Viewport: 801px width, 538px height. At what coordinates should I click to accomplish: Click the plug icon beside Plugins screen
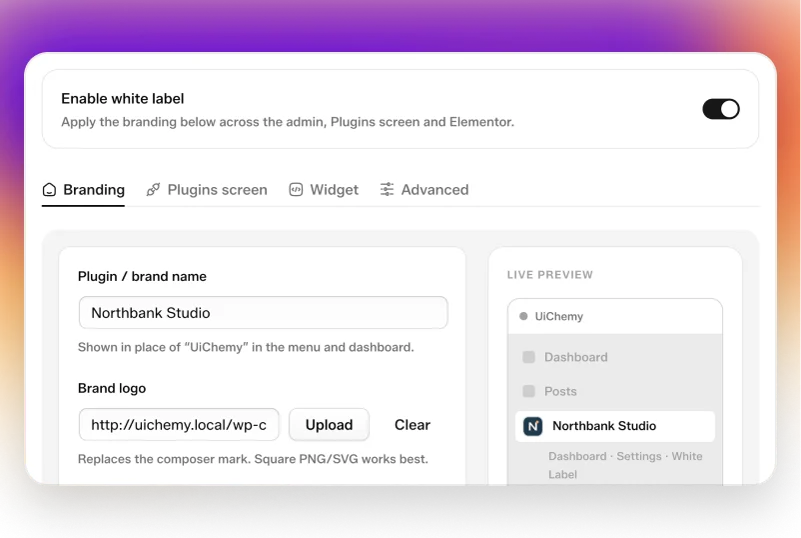tap(153, 190)
